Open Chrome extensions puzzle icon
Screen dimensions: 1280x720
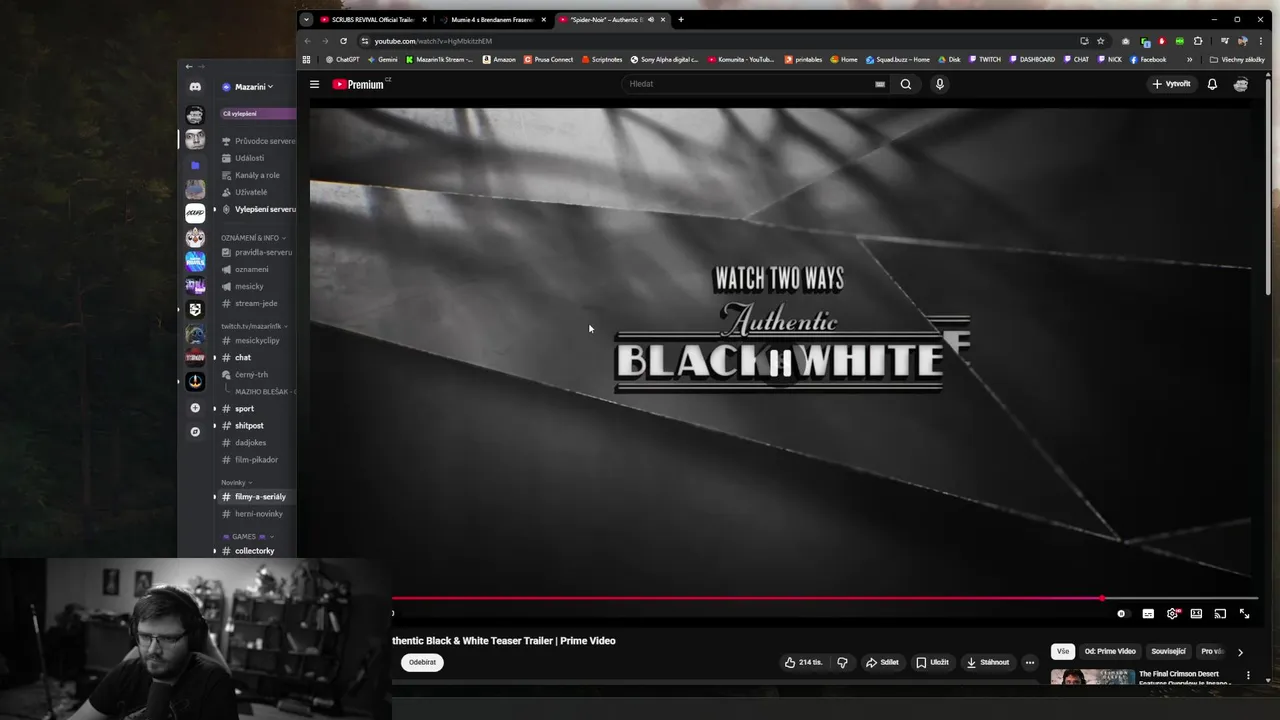point(1198,41)
